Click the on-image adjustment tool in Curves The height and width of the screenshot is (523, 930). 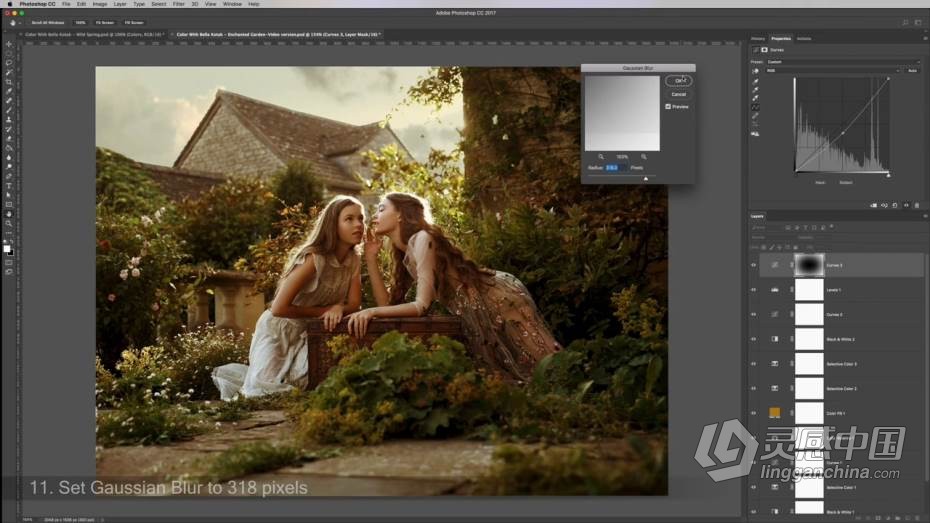[755, 71]
